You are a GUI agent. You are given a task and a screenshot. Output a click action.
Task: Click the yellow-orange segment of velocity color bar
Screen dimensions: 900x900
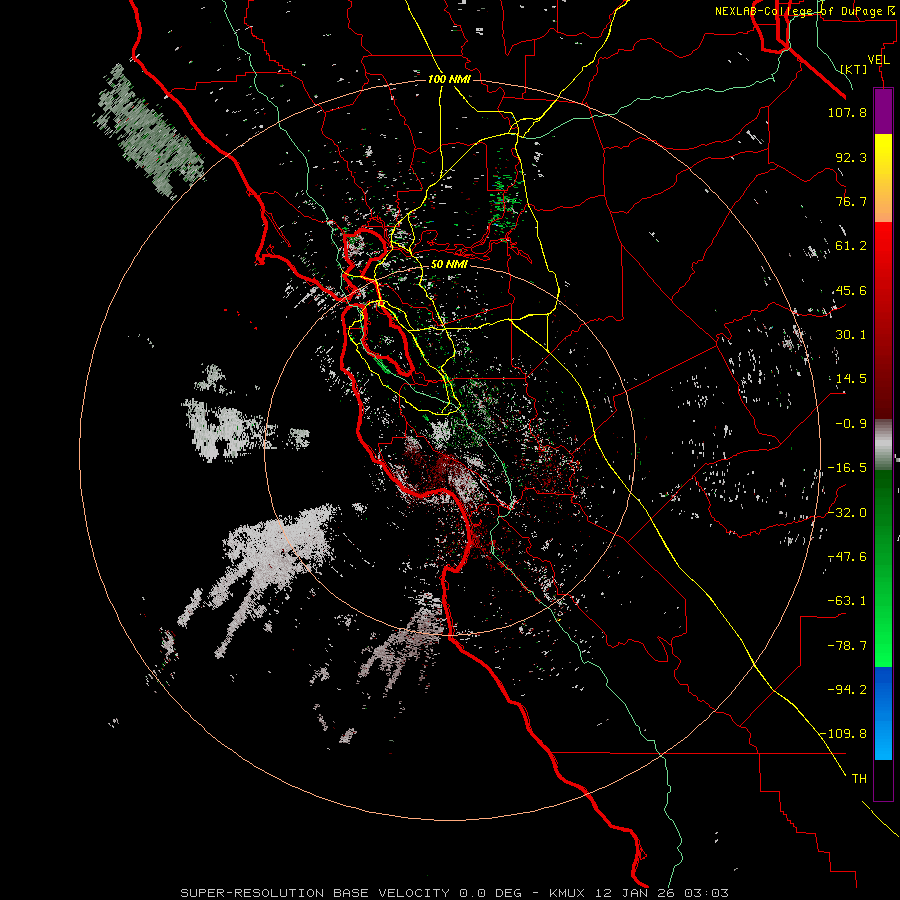(883, 178)
